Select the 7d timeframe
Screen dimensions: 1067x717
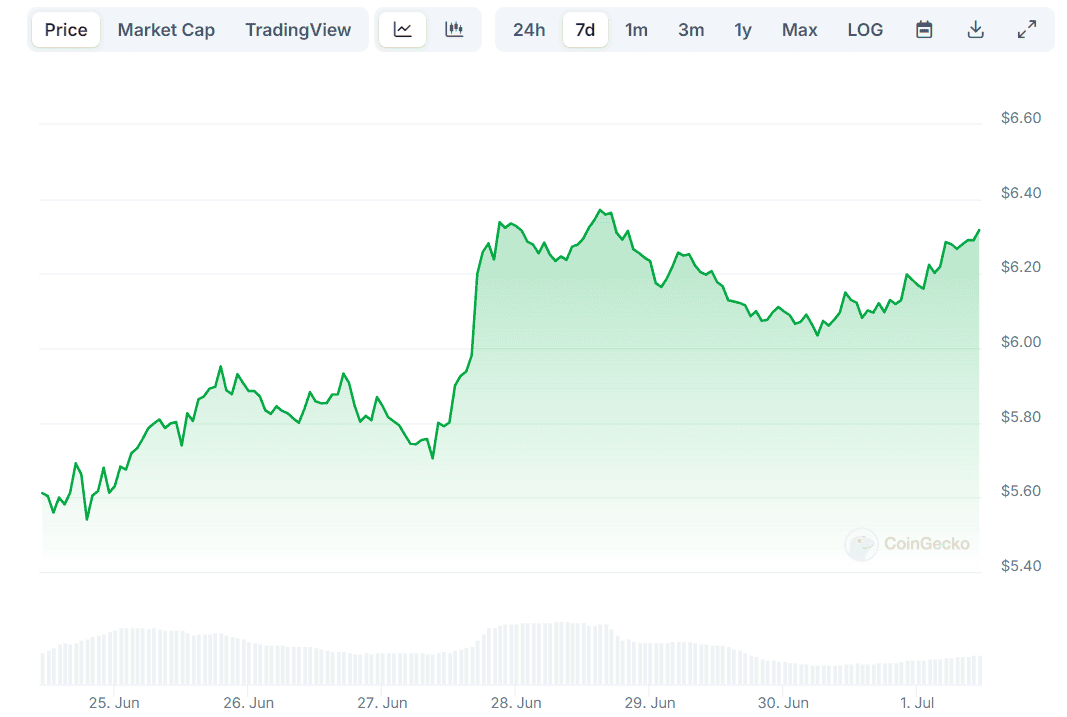585,29
